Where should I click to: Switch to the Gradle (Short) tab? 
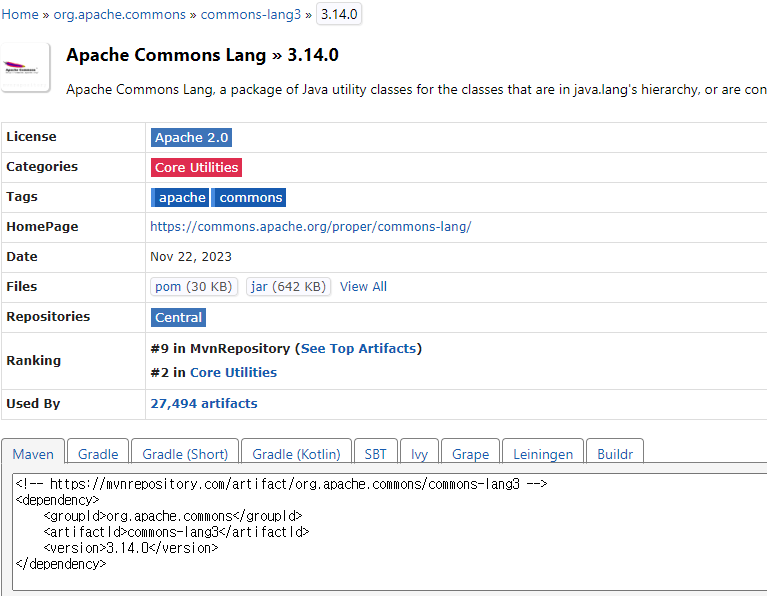click(x=185, y=454)
